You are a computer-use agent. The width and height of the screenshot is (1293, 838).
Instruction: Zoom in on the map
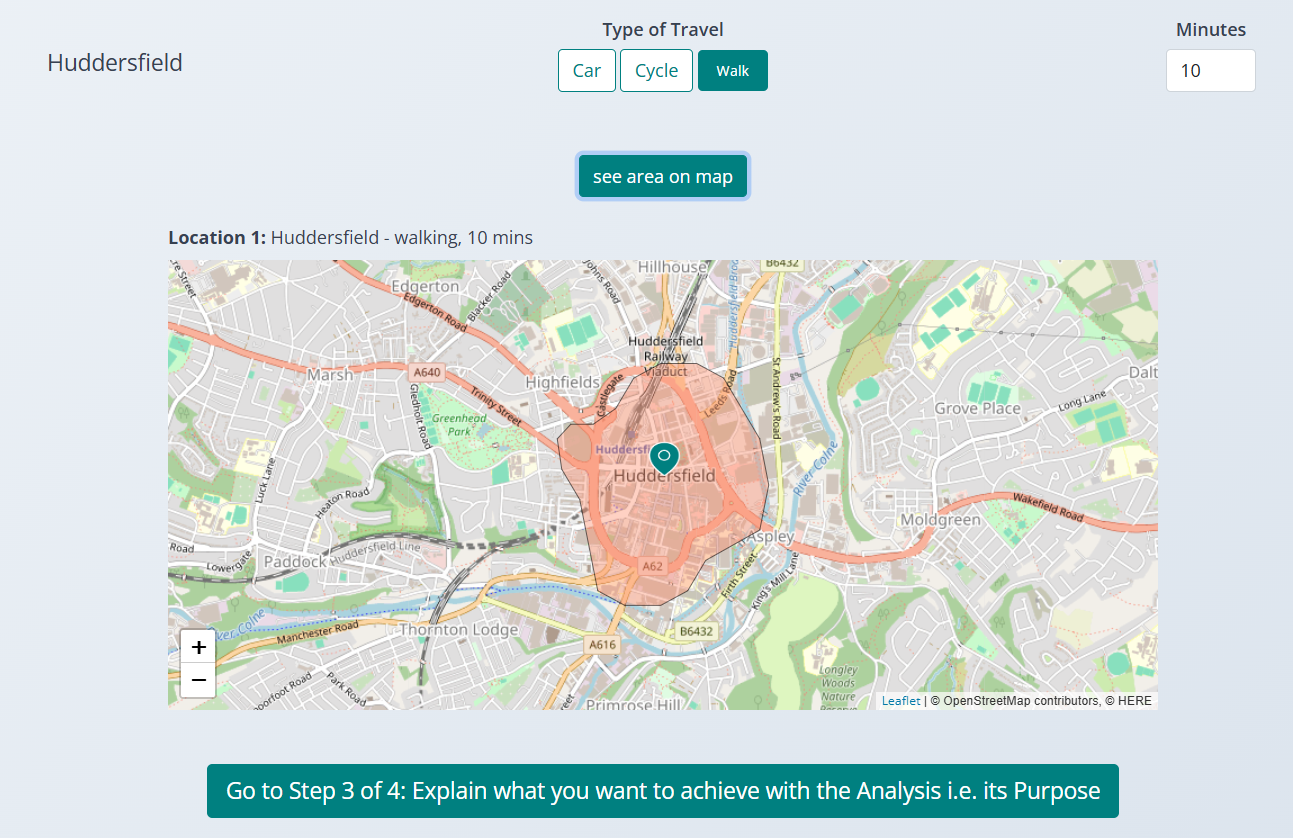click(x=198, y=647)
